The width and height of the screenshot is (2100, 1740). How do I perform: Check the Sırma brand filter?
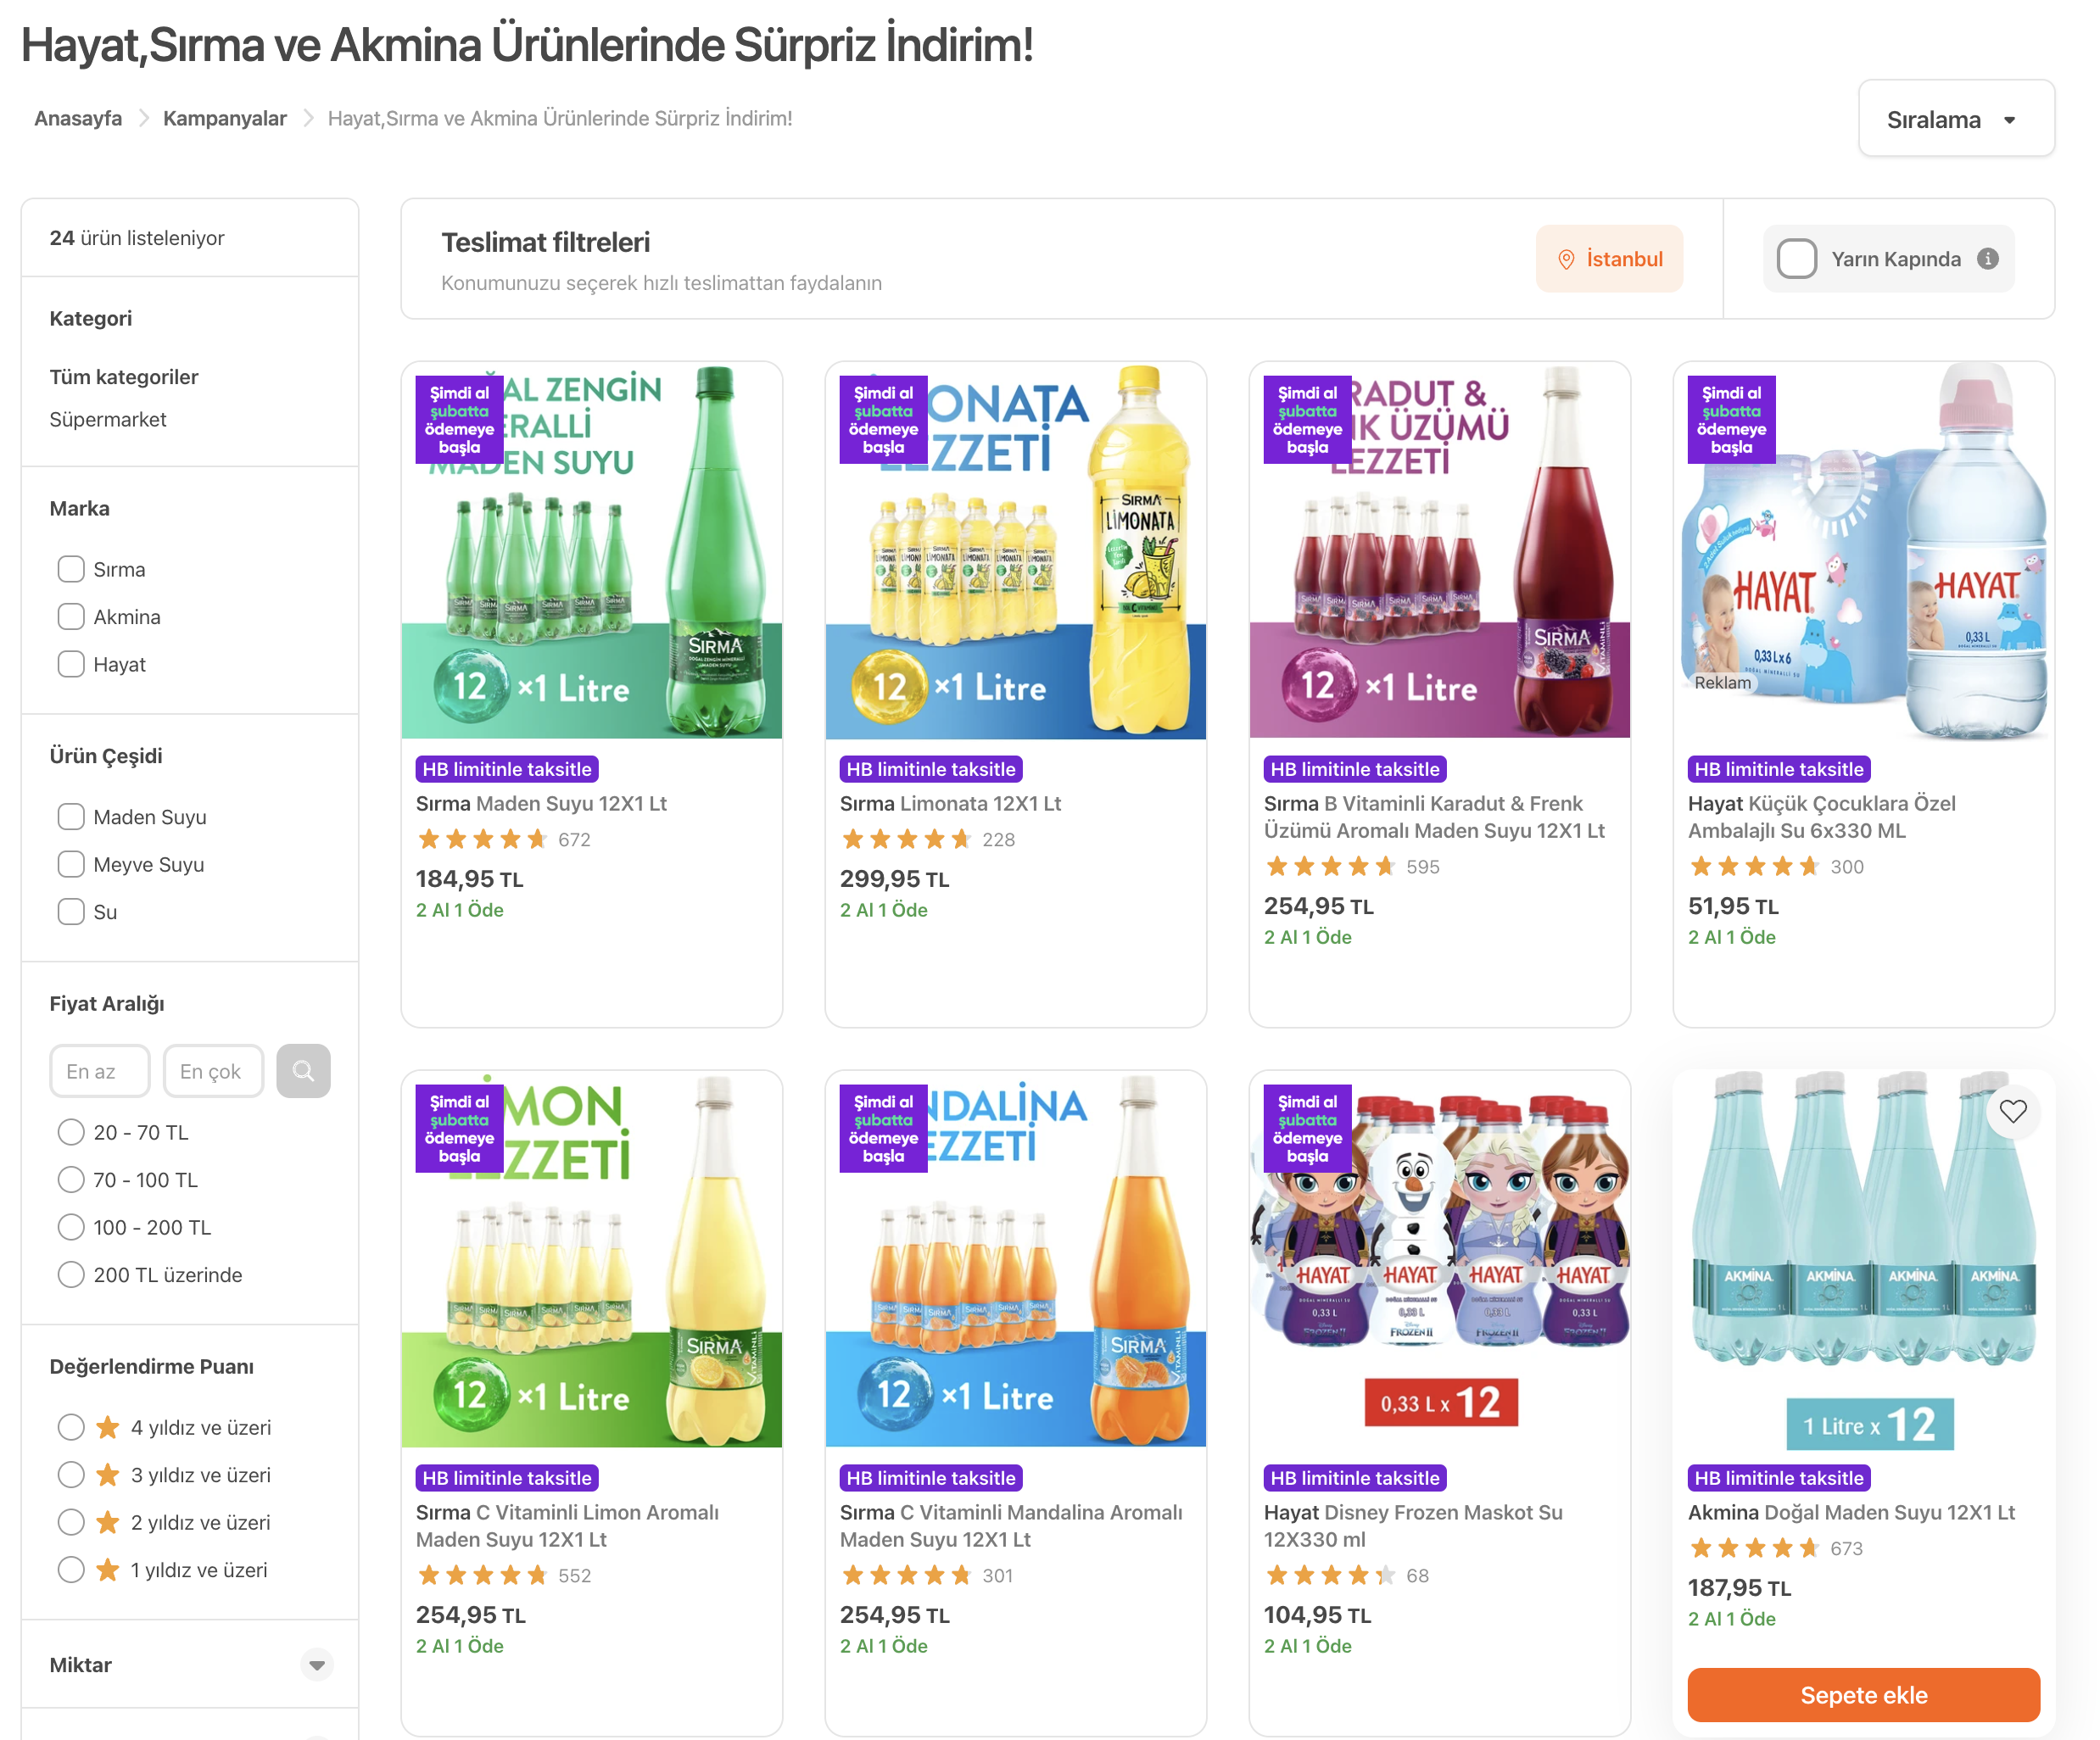(71, 569)
